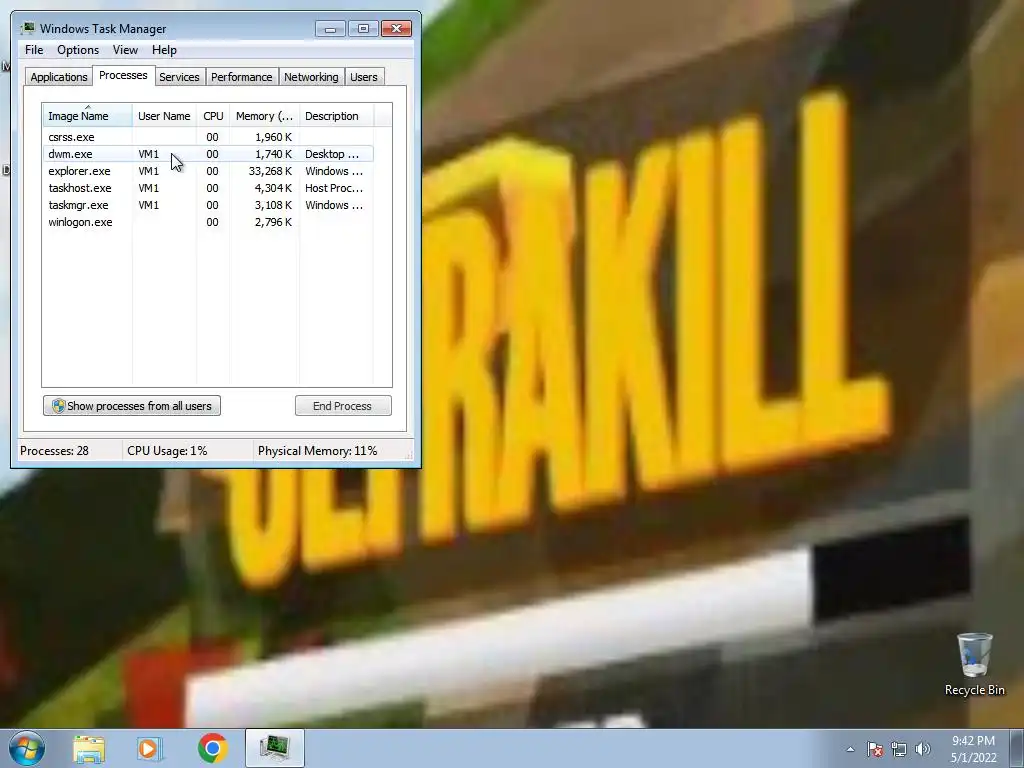Click the Host Proc... description cell
1024x768 pixels.
tap(334, 188)
